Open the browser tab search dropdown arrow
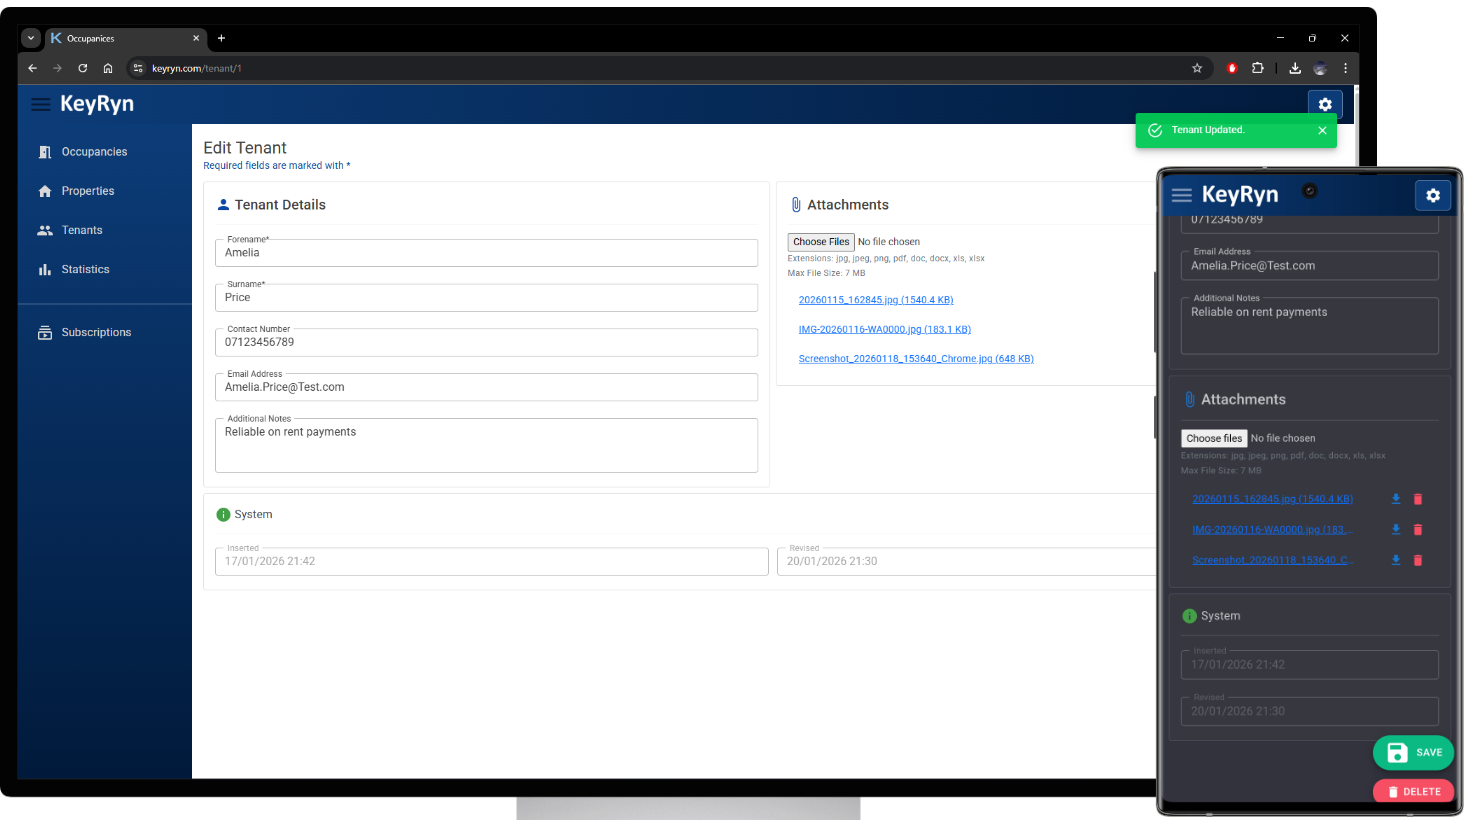Image resolution: width=1470 pixels, height=820 pixels. 29,38
